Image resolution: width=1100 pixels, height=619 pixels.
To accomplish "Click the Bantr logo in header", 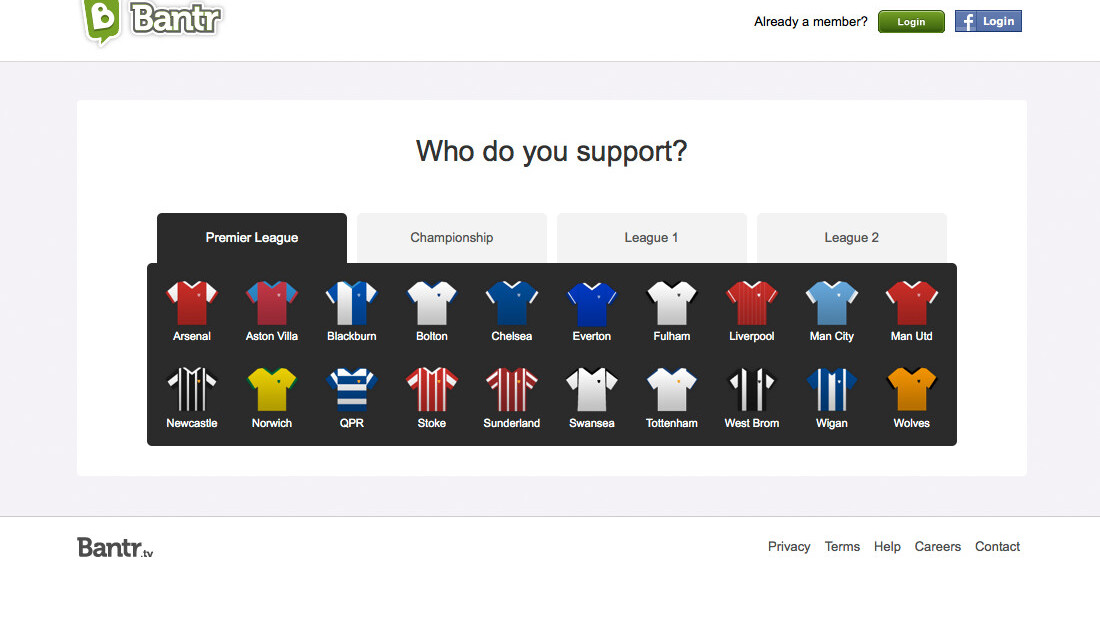I will click(152, 20).
